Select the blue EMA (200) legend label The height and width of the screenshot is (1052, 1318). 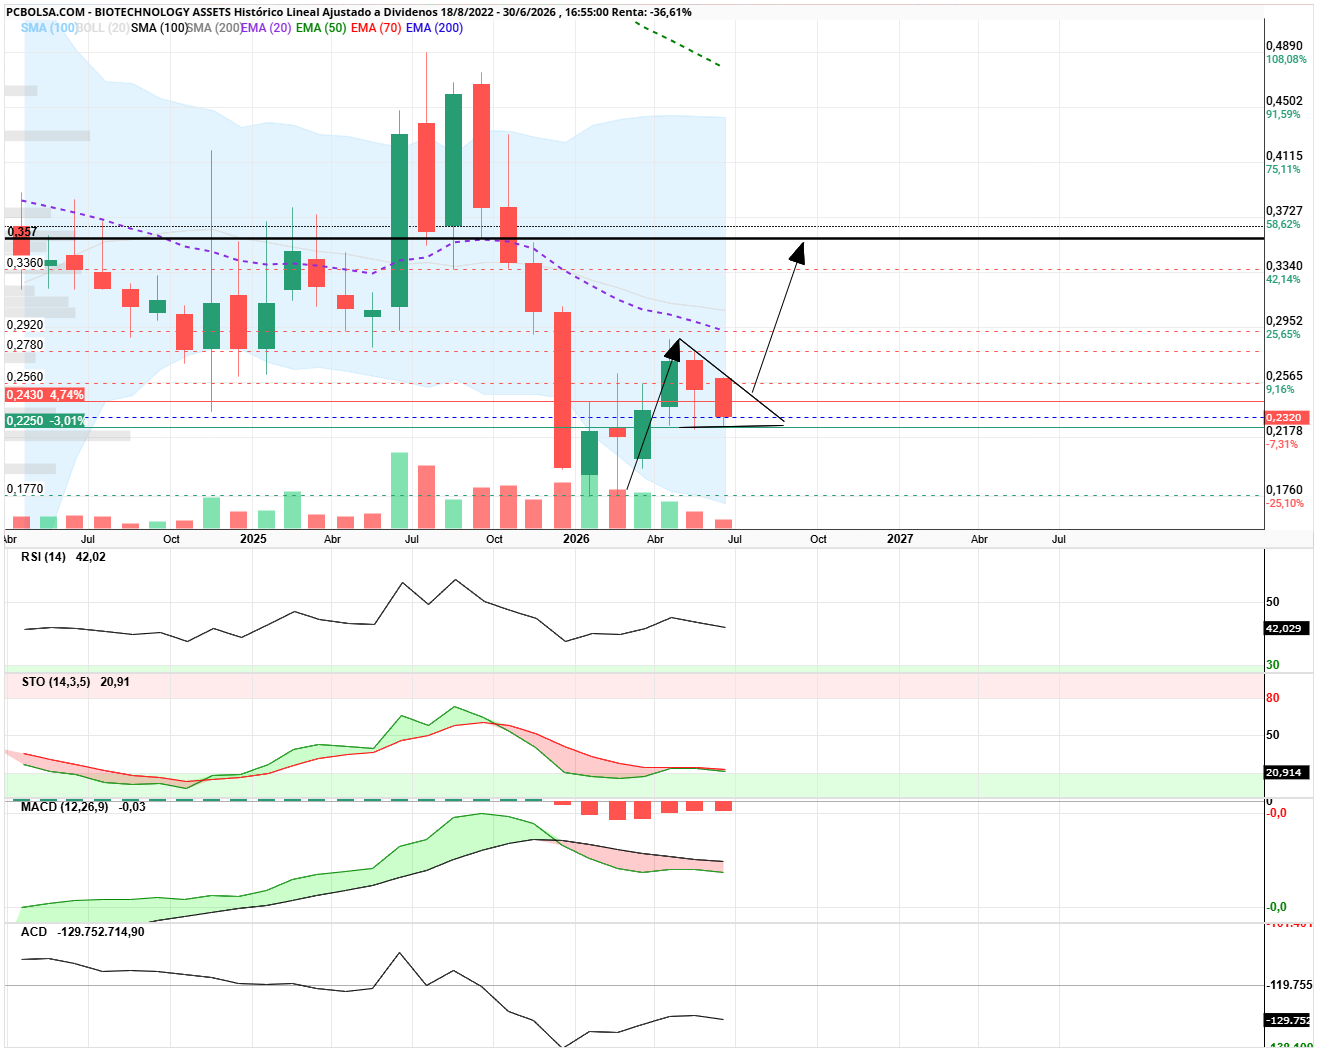point(434,28)
